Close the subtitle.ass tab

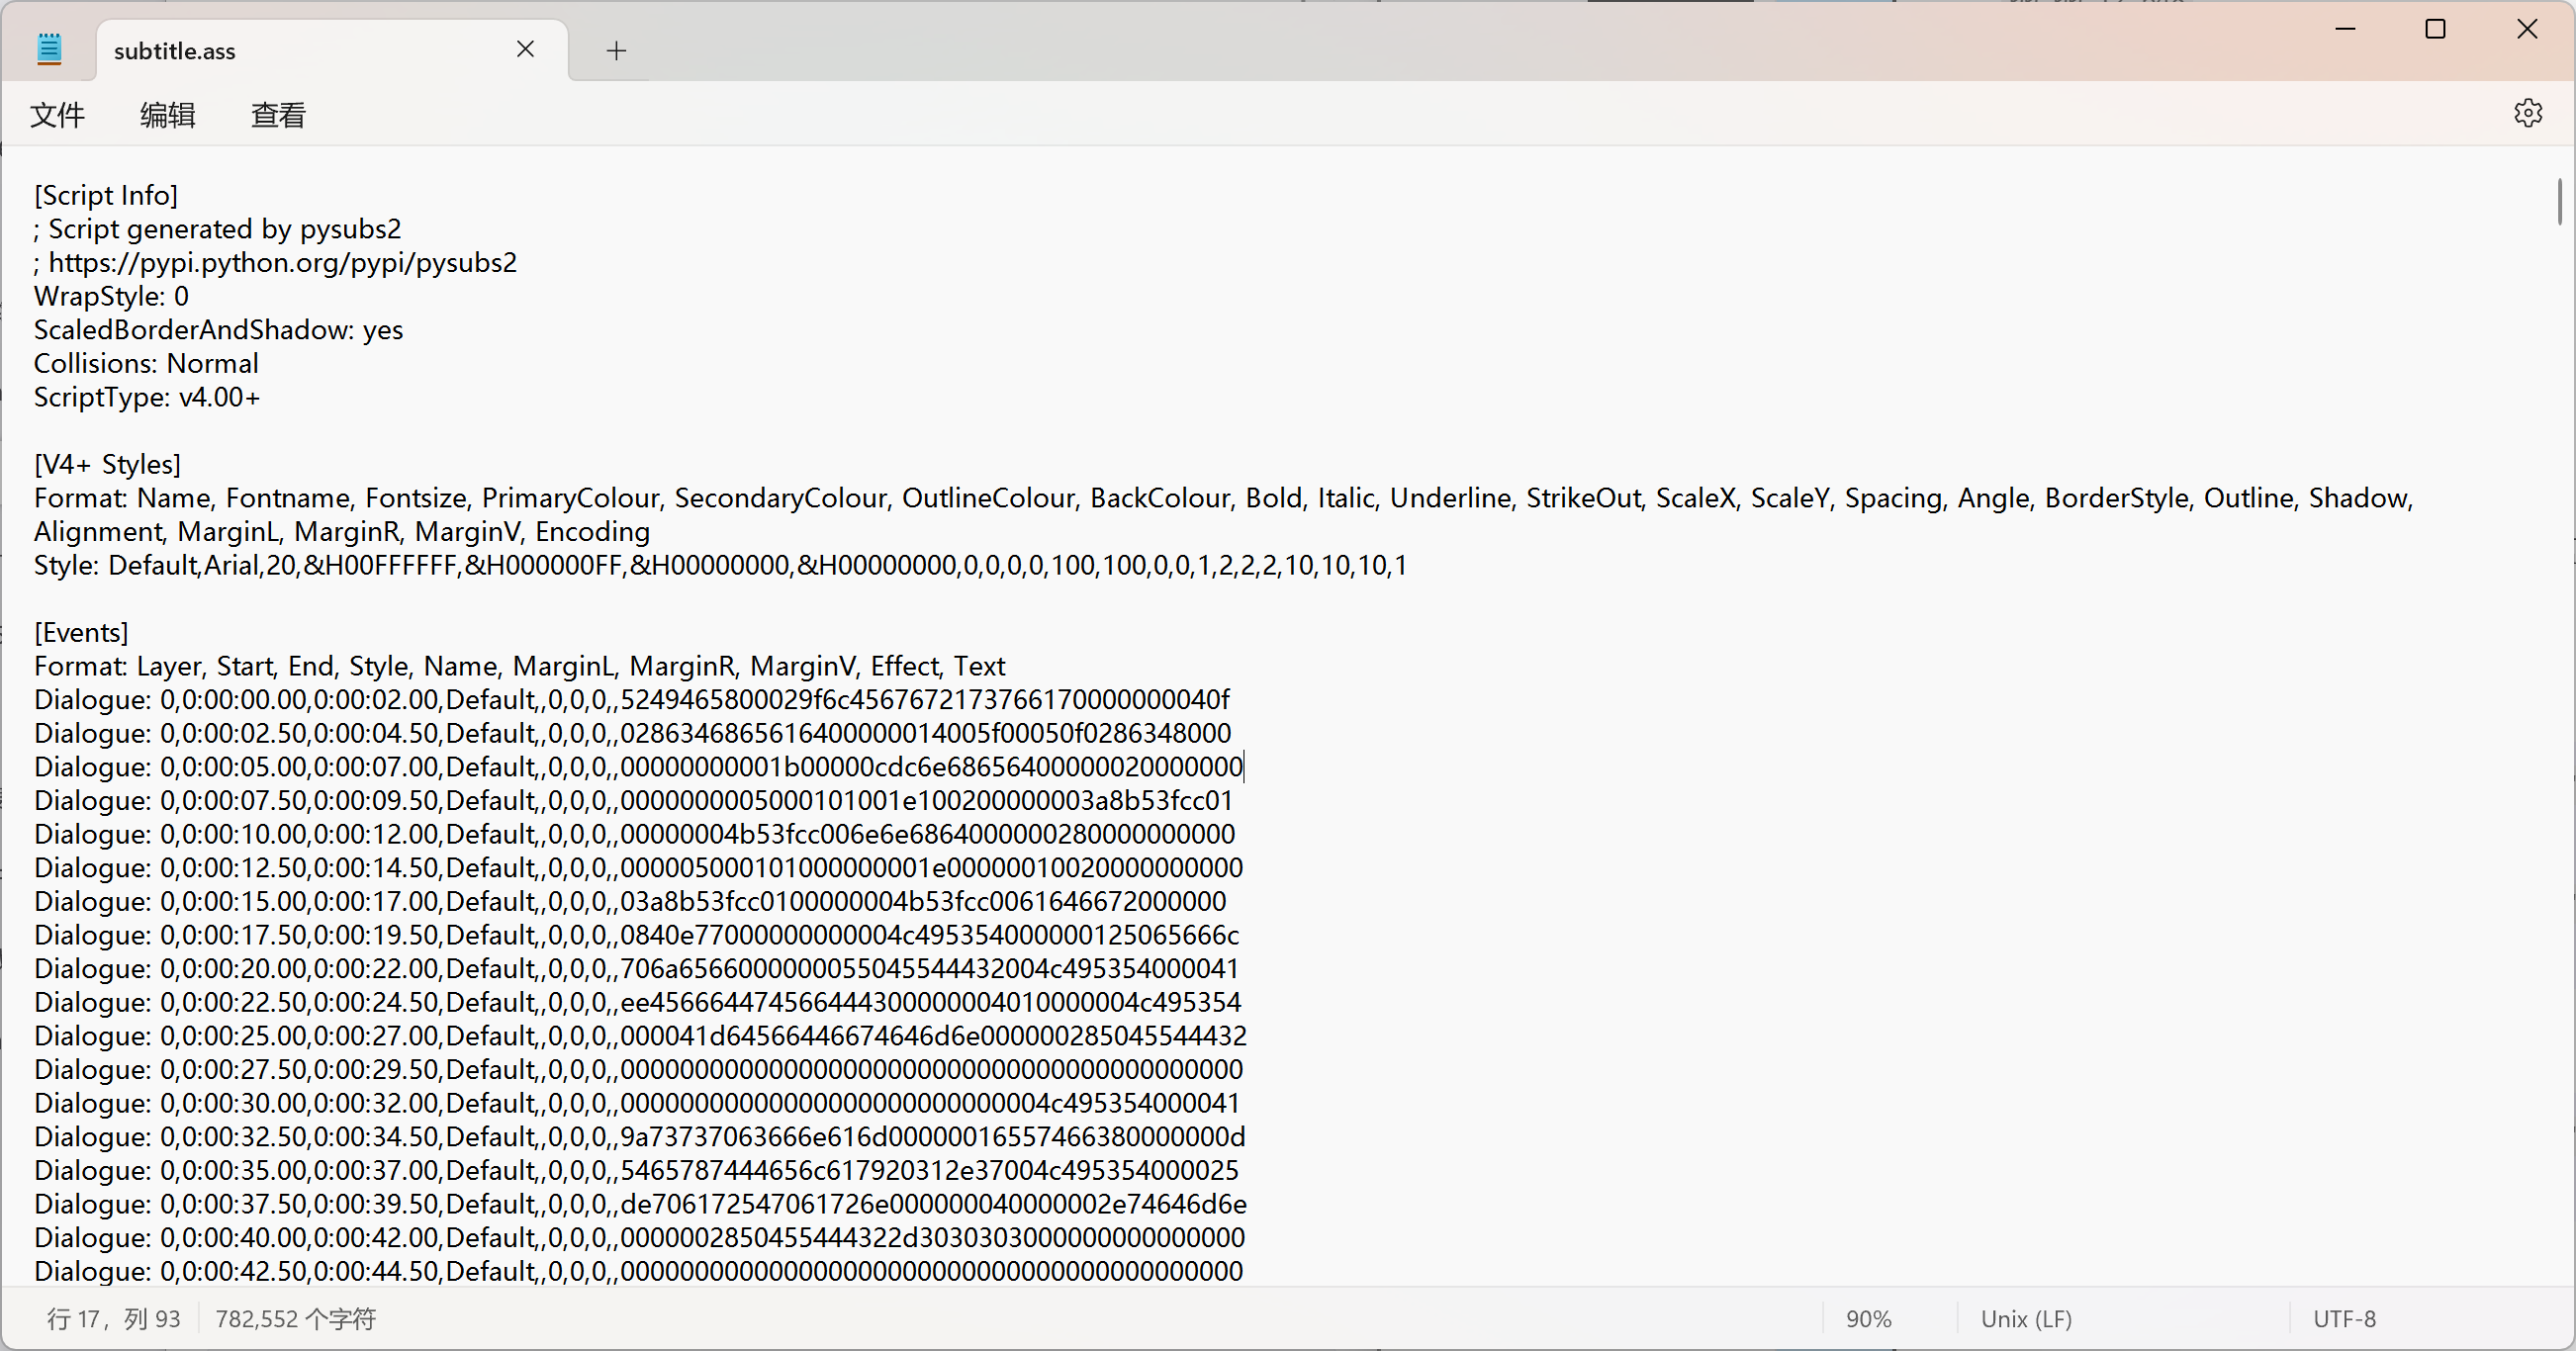pos(525,49)
